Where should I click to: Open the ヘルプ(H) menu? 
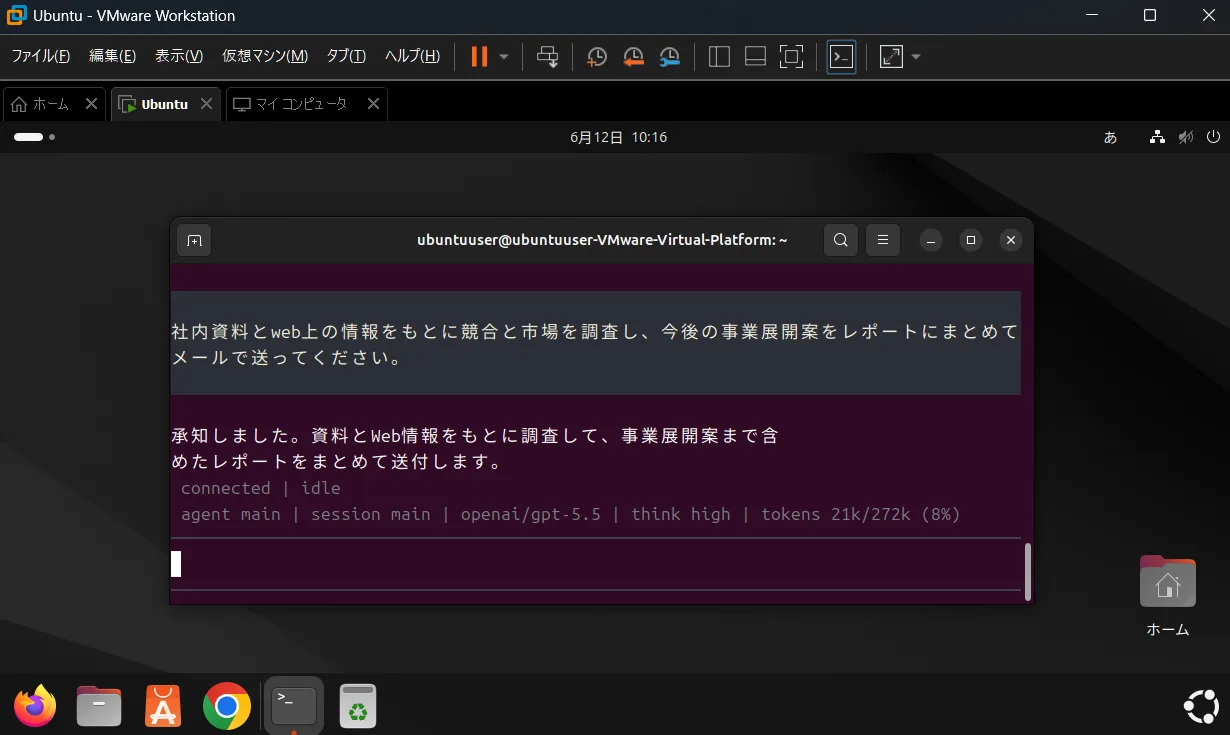tap(412, 56)
